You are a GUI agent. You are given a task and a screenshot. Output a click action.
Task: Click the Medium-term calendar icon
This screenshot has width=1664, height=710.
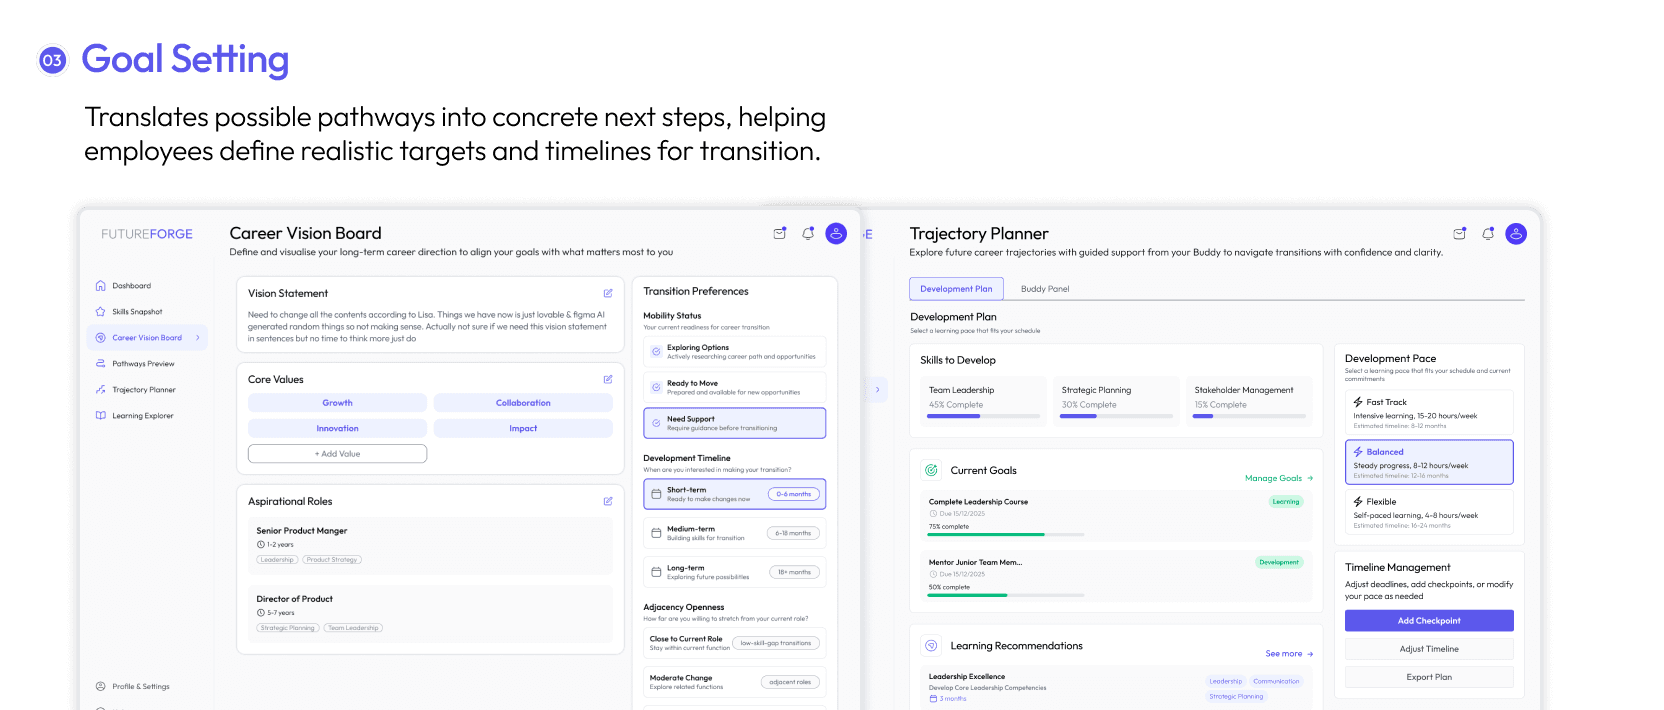(656, 533)
